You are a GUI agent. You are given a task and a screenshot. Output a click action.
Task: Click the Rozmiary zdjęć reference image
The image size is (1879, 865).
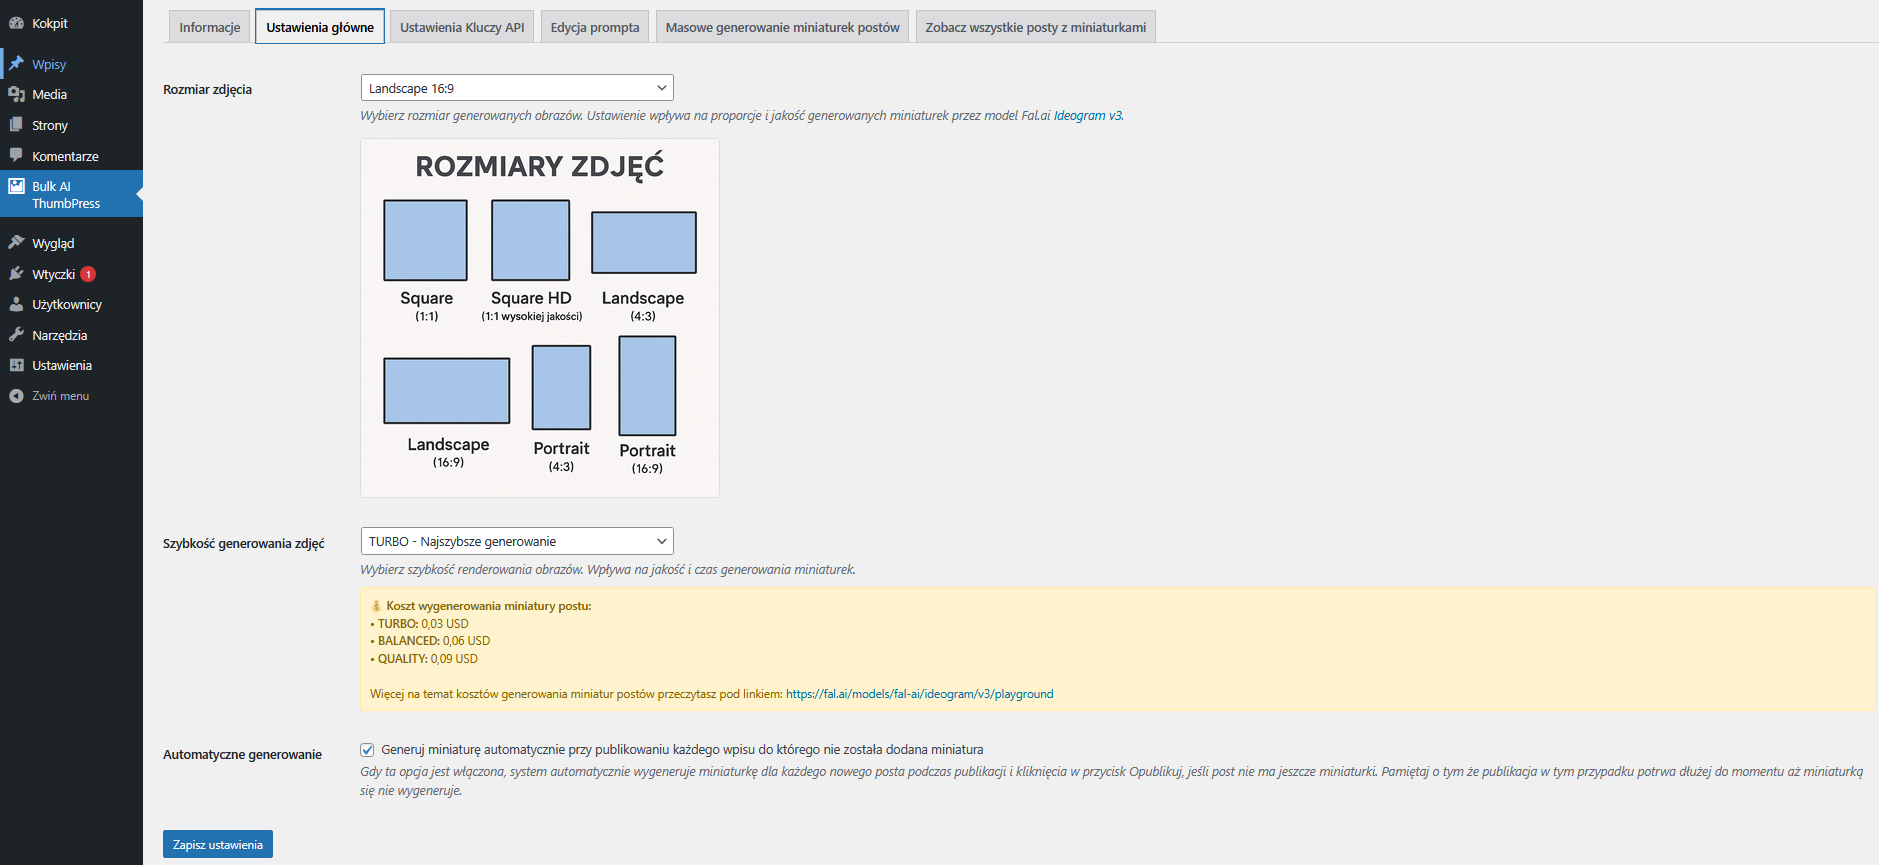539,318
